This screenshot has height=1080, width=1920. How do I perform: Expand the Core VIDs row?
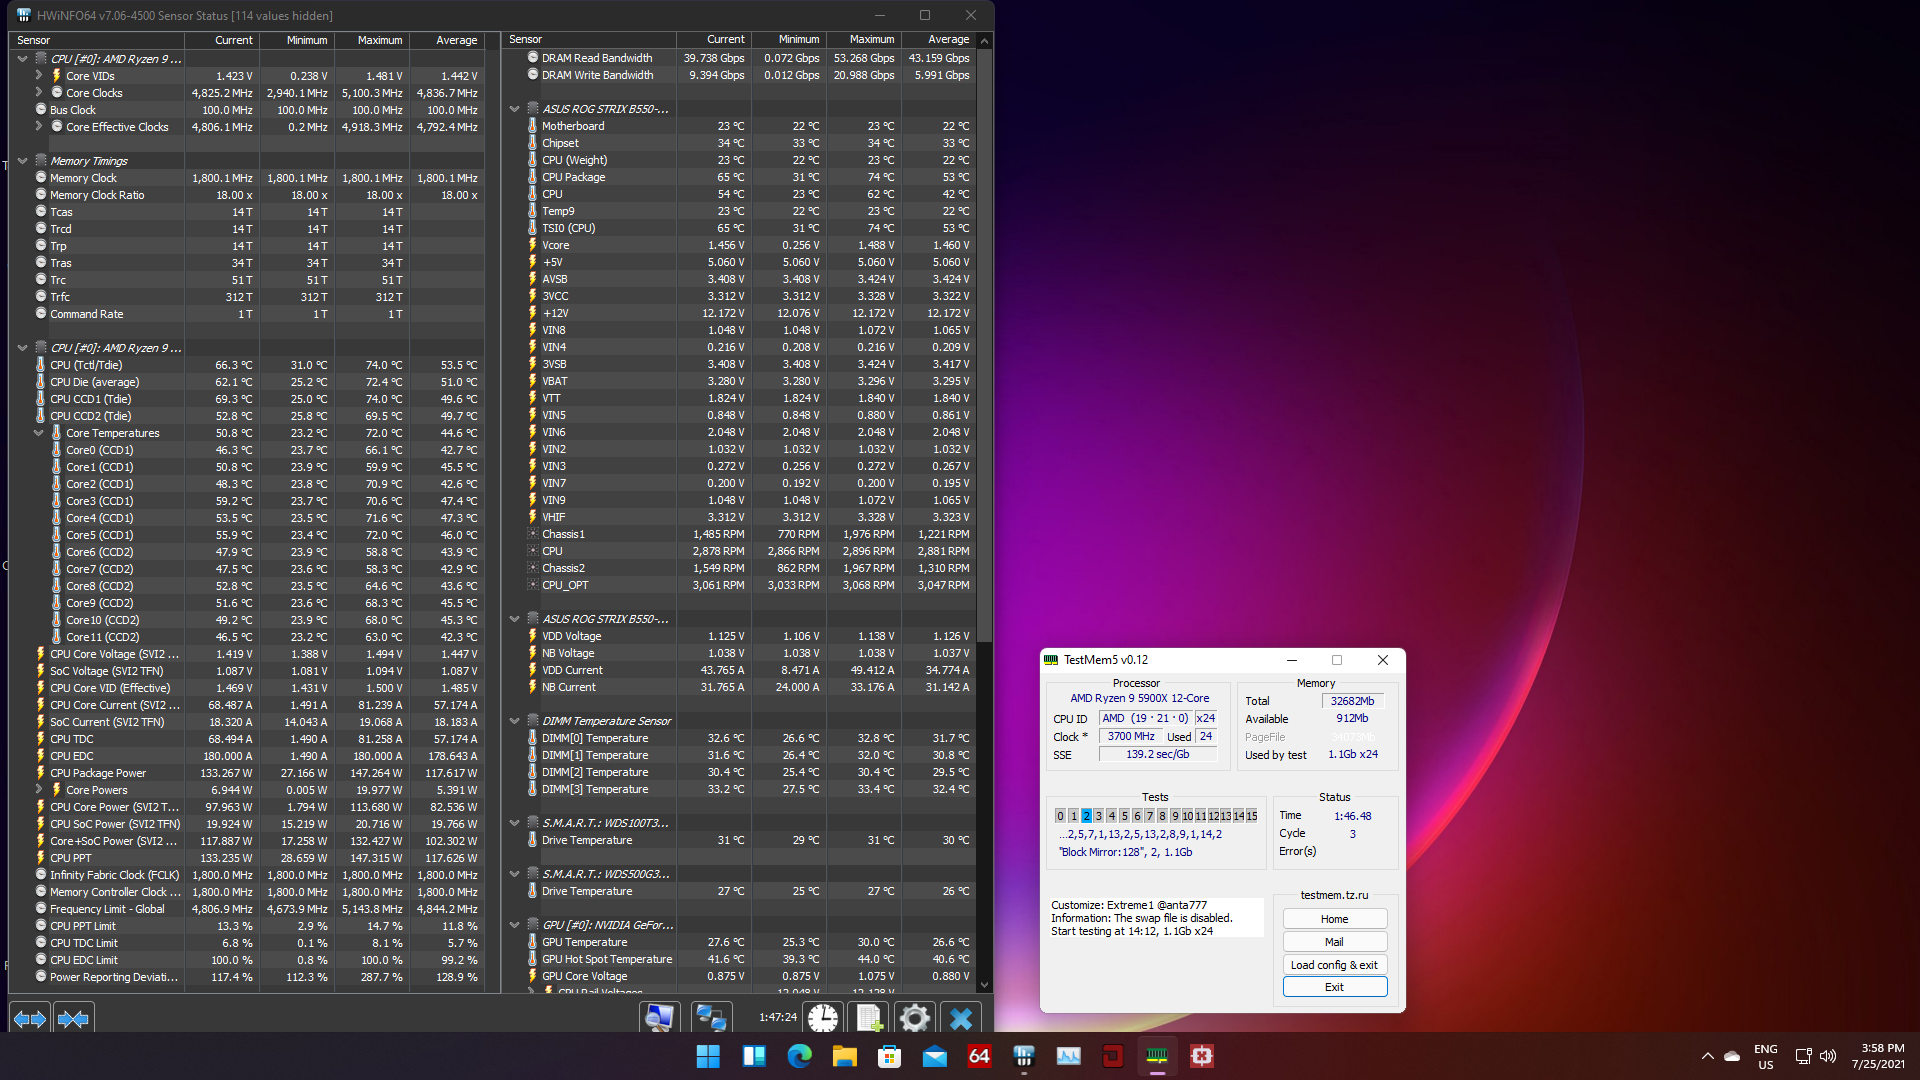coord(38,75)
